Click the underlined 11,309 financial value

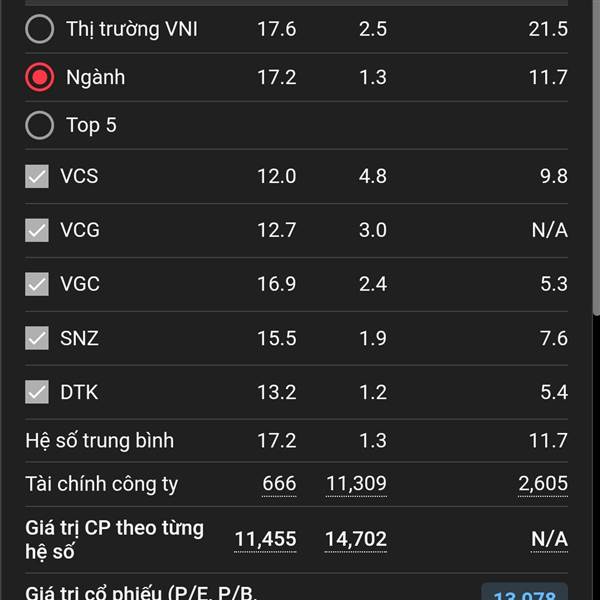[356, 484]
